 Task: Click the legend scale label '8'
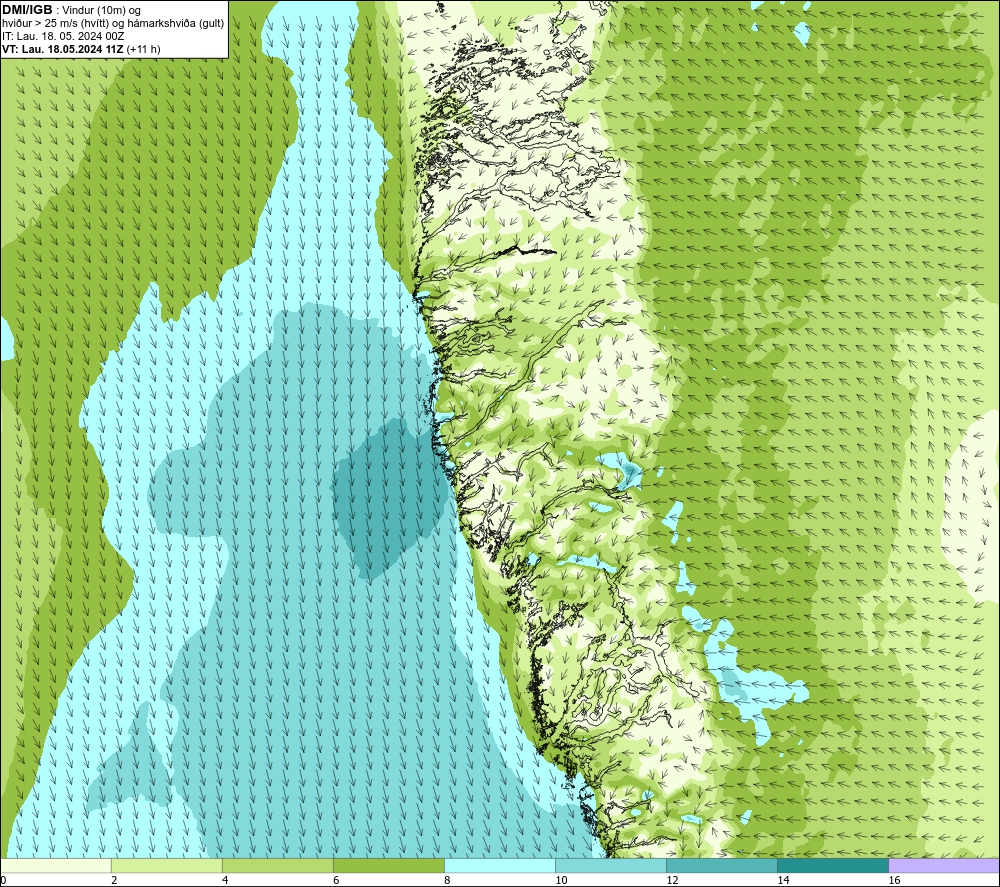pos(447,880)
